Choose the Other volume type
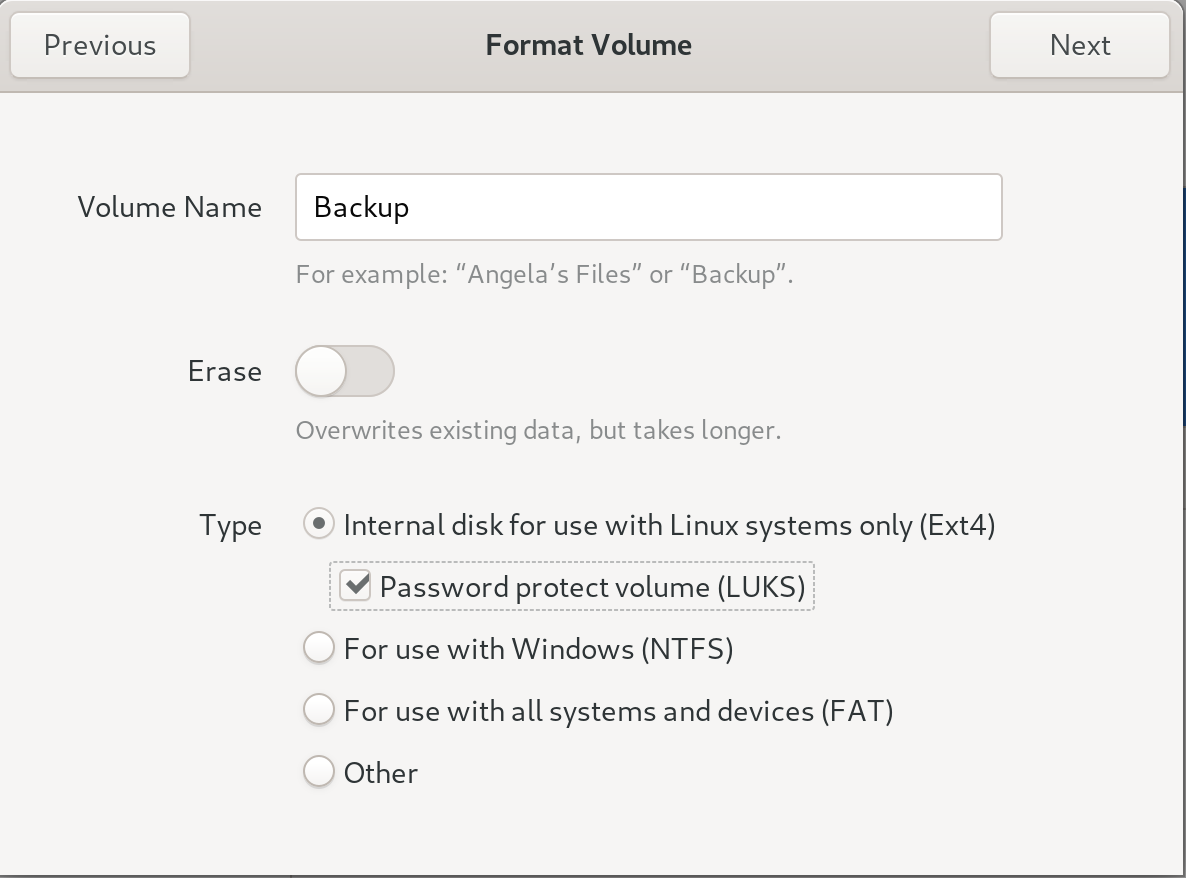Viewport: 1186px width, 878px height. 318,771
